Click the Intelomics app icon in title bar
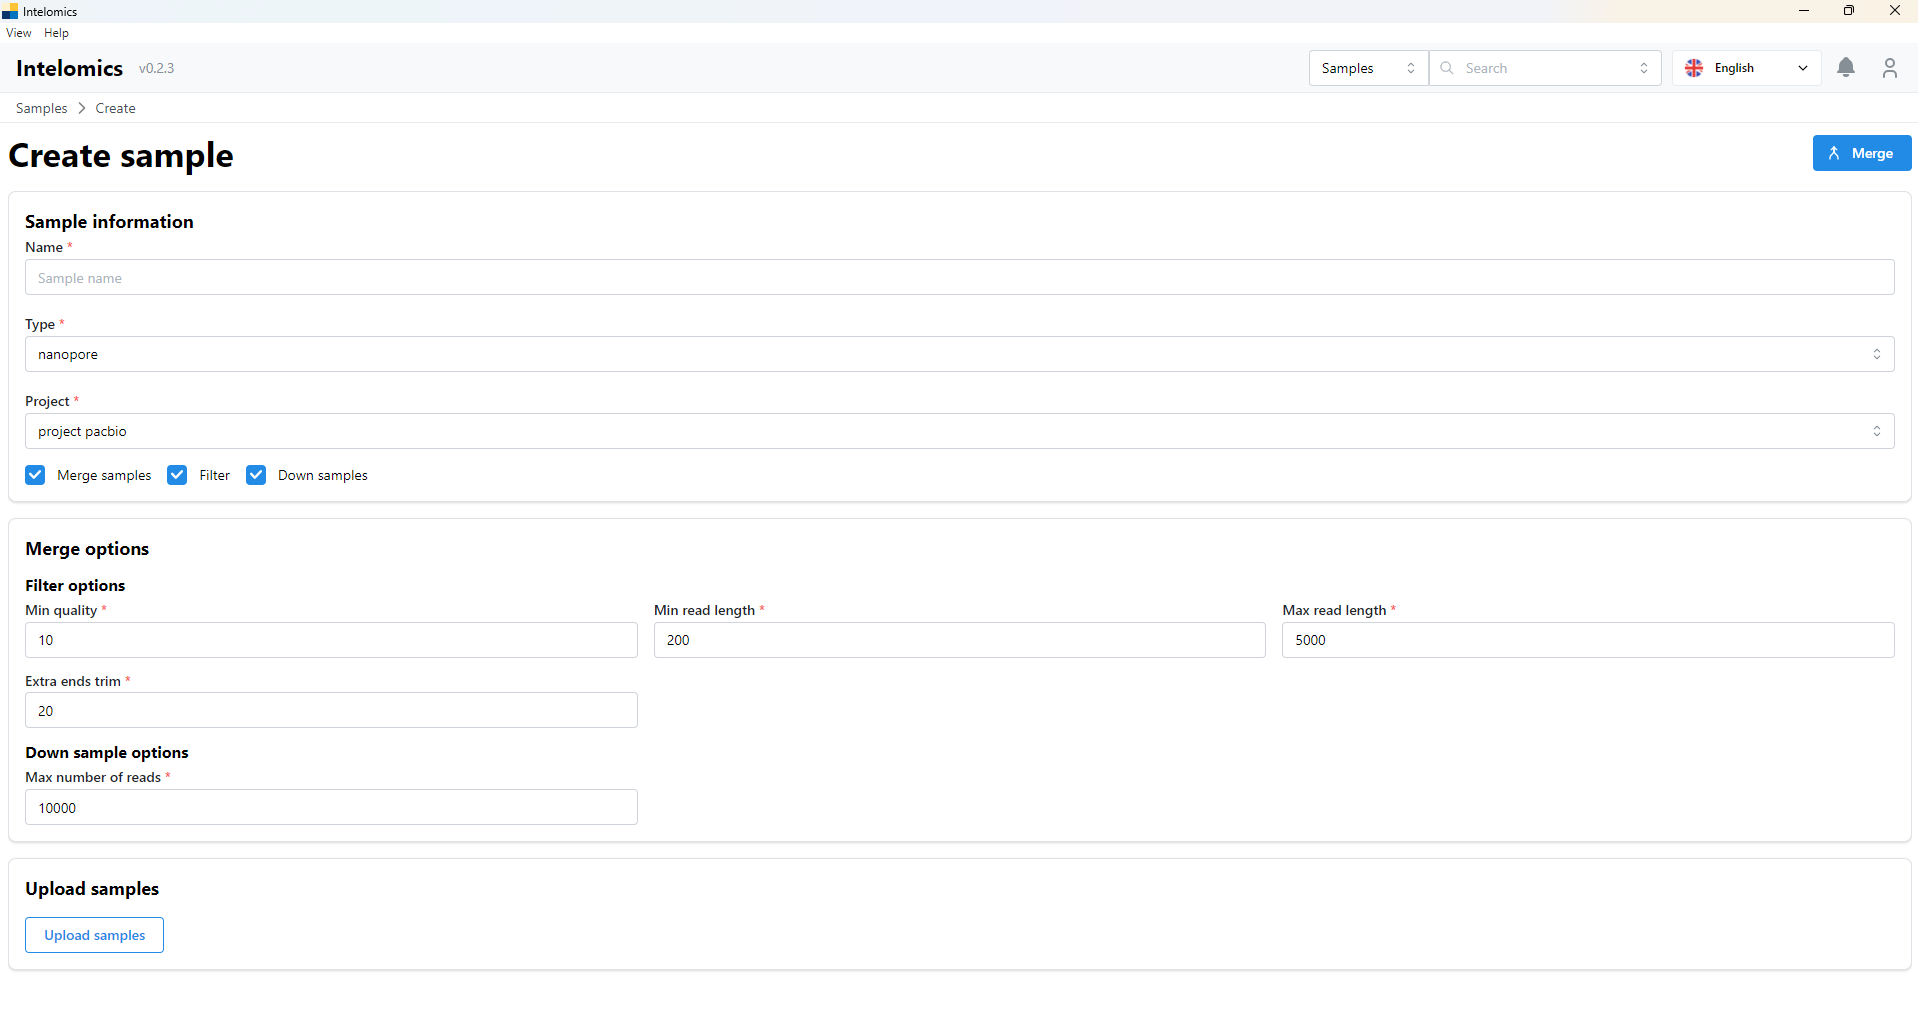 click(x=10, y=11)
